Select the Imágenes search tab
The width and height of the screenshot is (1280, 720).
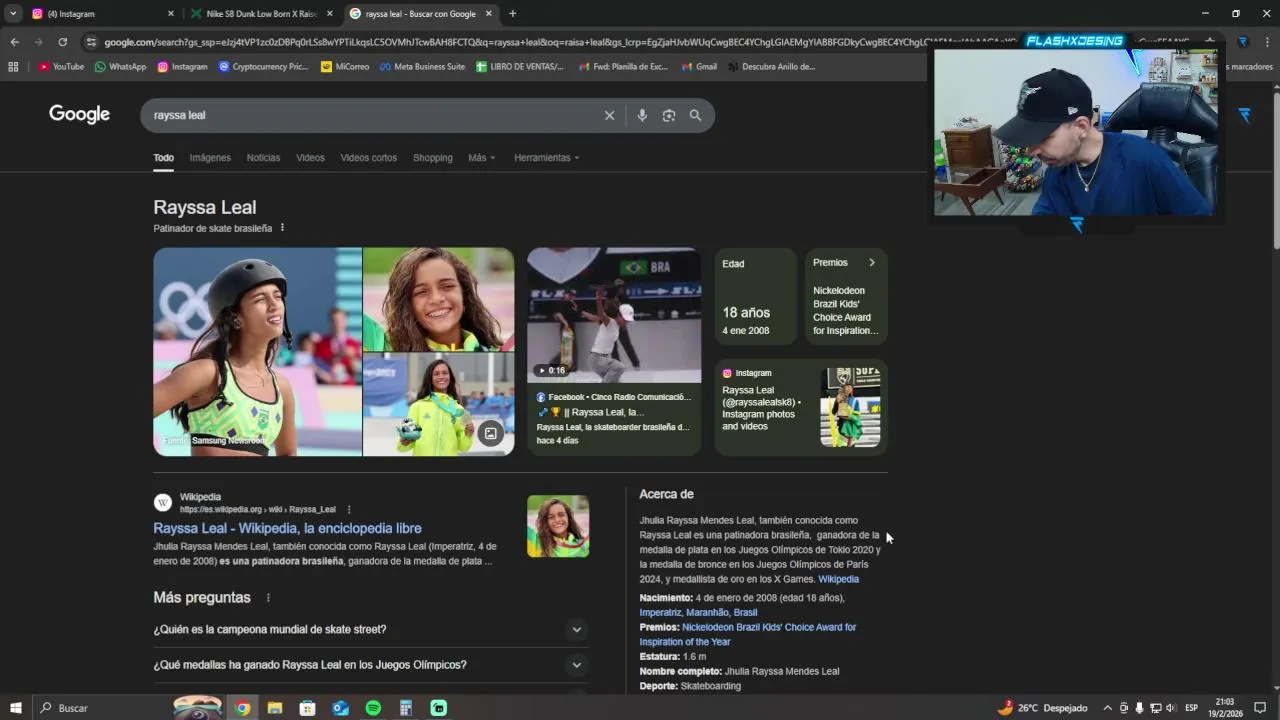[210, 158]
